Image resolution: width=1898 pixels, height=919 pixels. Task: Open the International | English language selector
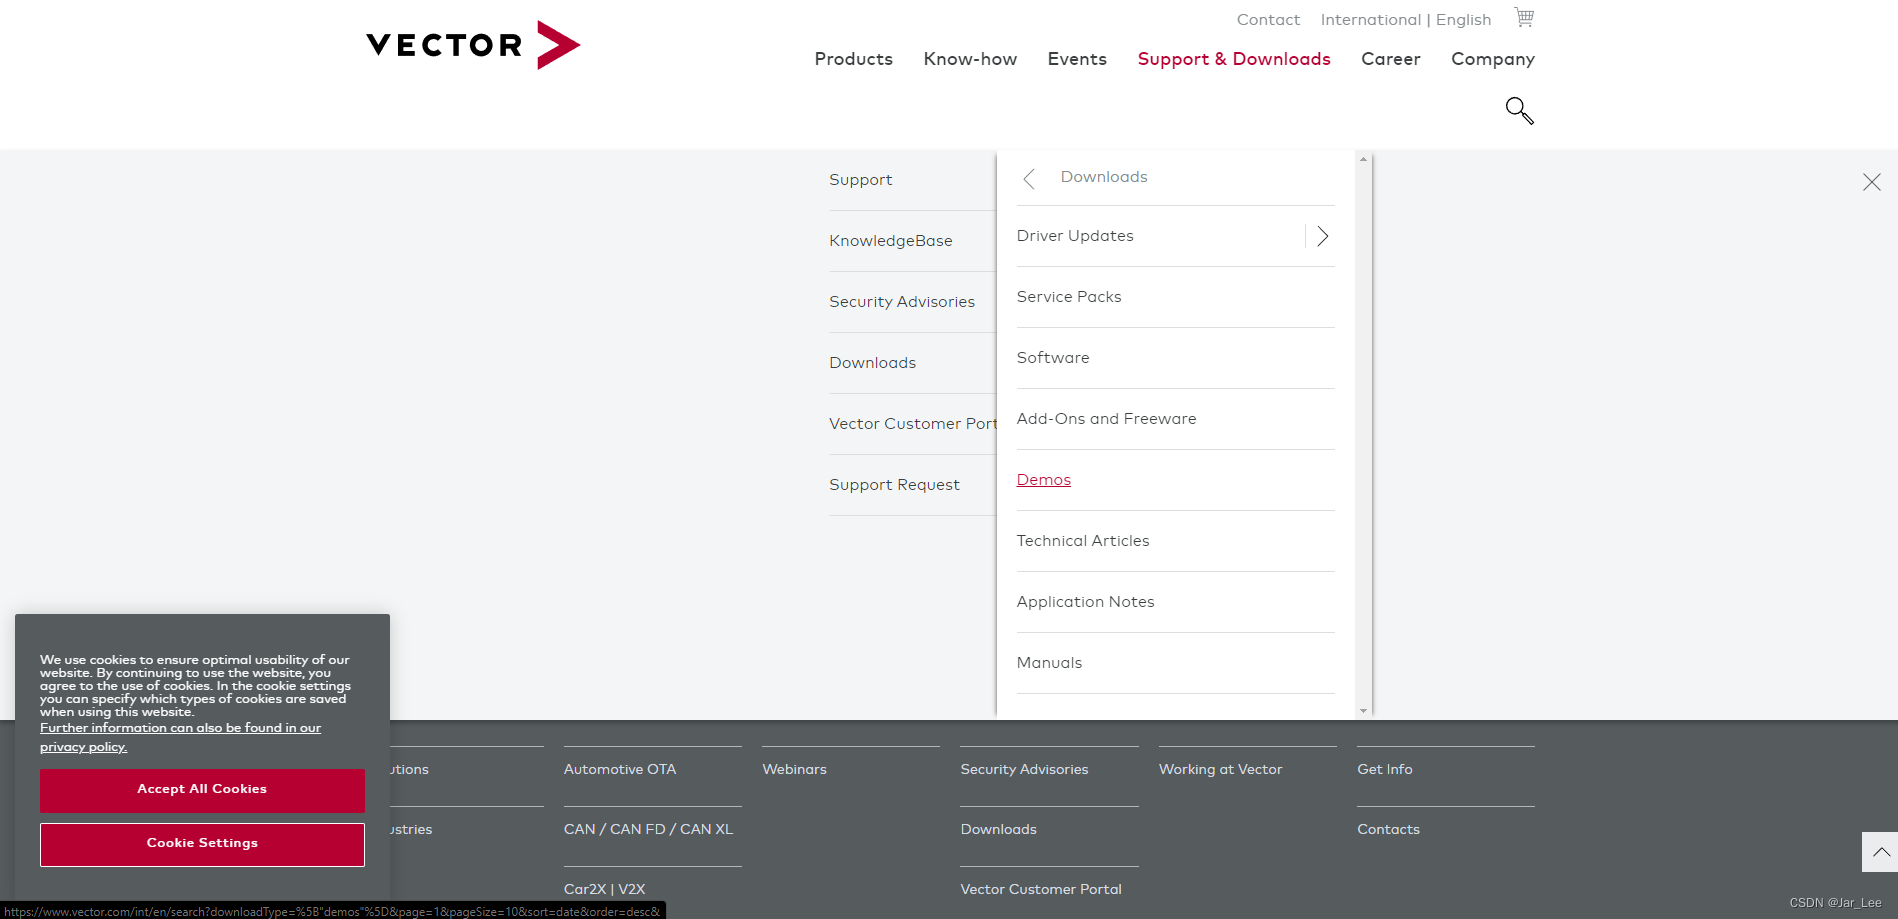pos(1405,20)
